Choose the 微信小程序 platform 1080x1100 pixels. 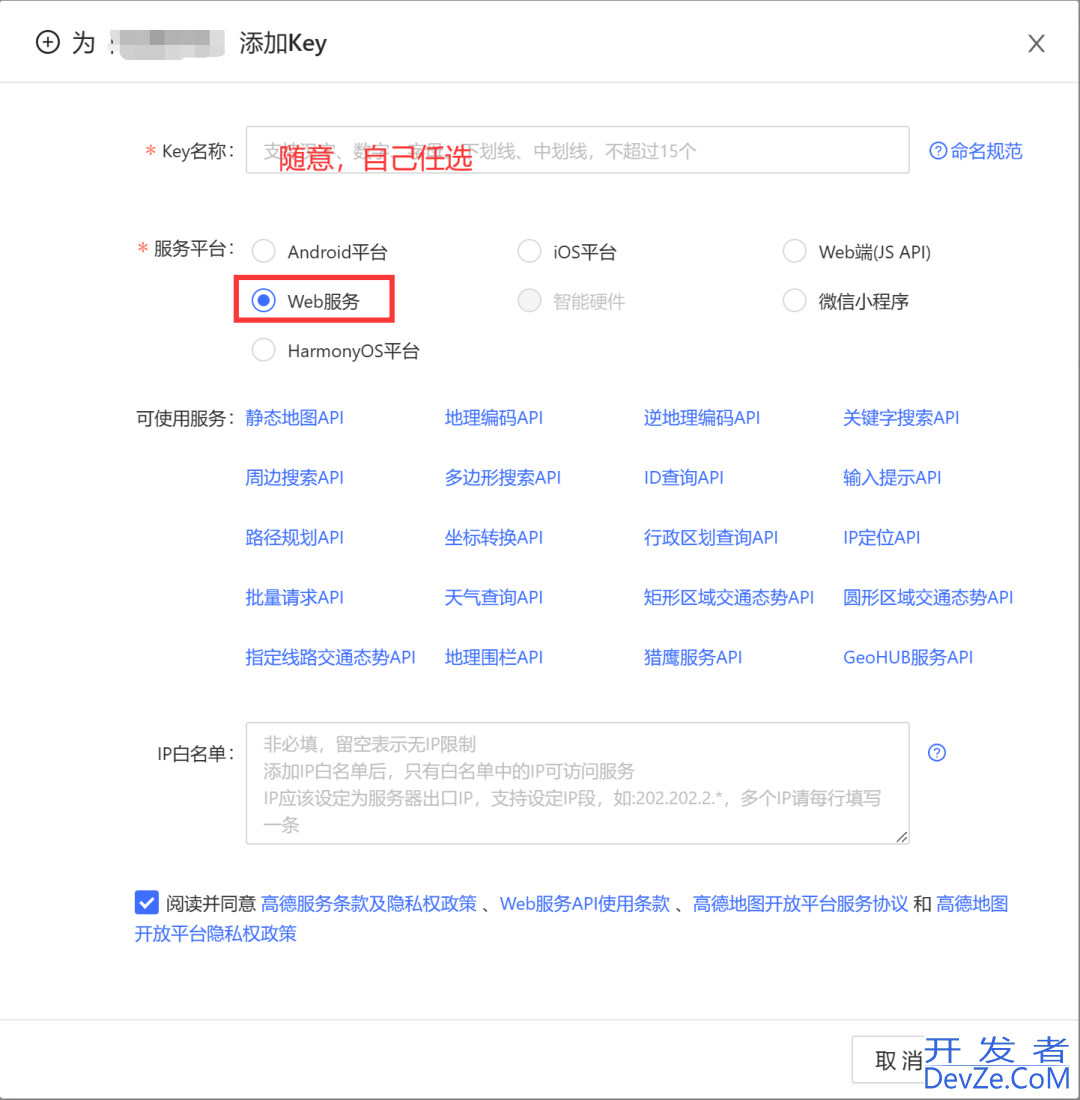pyautogui.click(x=794, y=301)
